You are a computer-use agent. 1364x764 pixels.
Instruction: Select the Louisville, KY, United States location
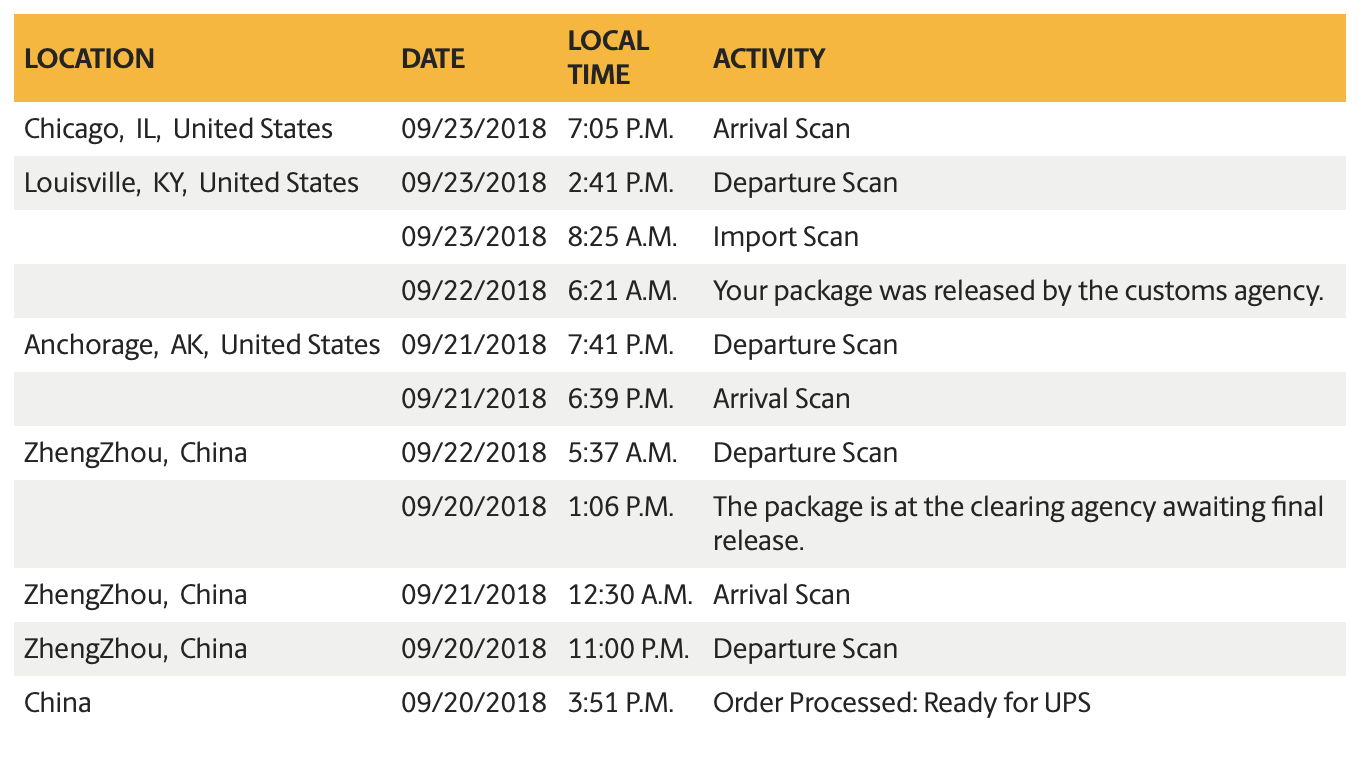point(191,183)
